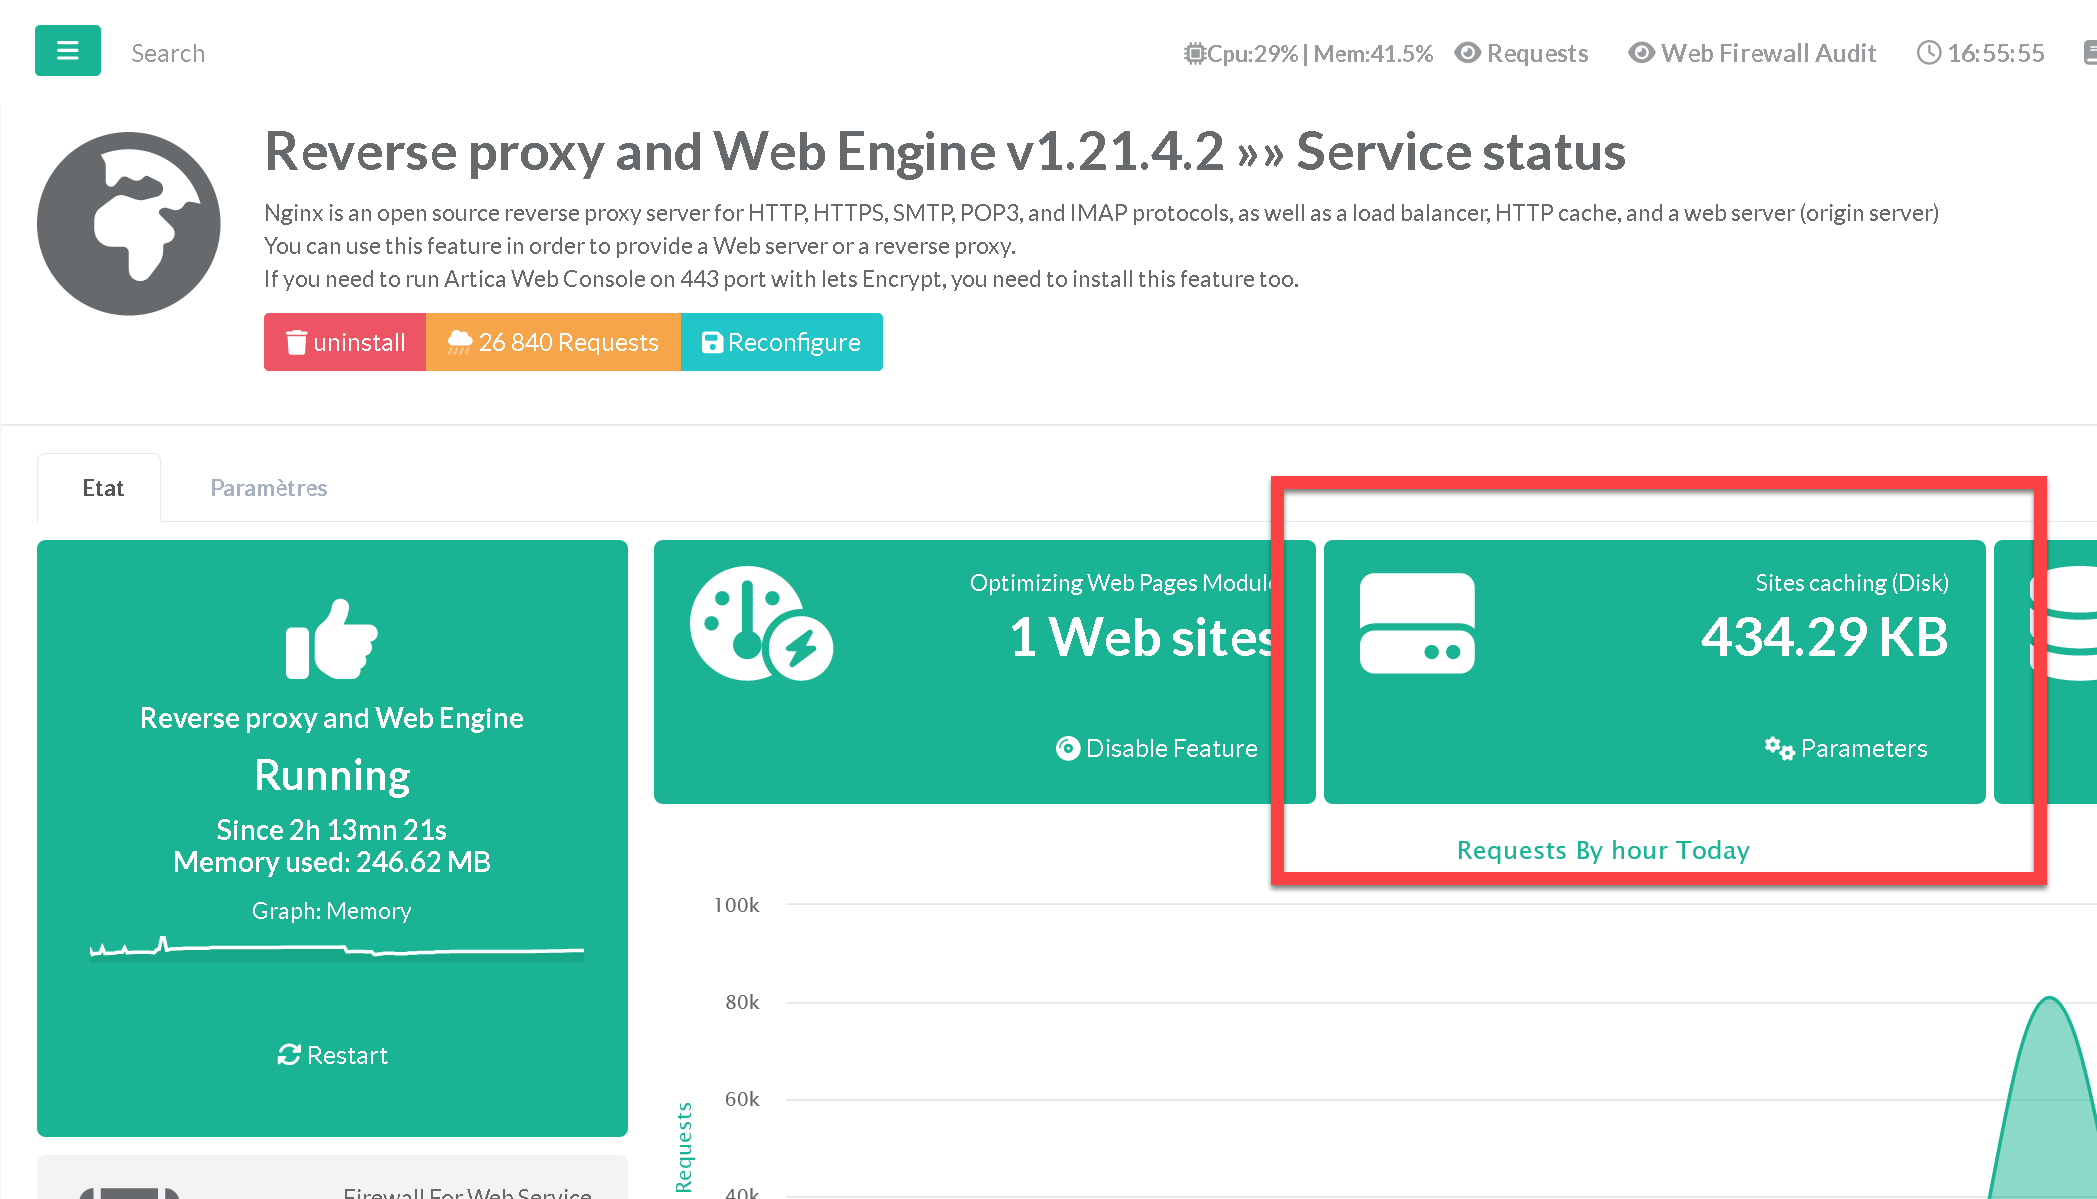Image resolution: width=2097 pixels, height=1199 pixels.
Task: Click the thumbs-up status icon
Action: (x=331, y=640)
